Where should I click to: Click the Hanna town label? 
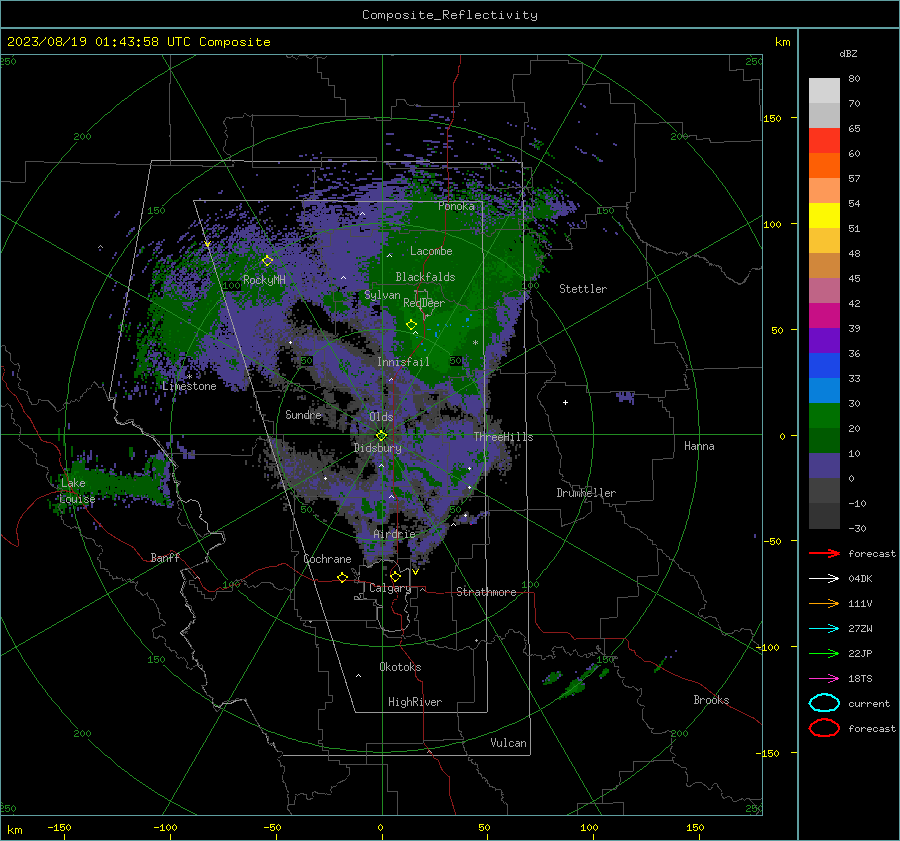point(699,446)
